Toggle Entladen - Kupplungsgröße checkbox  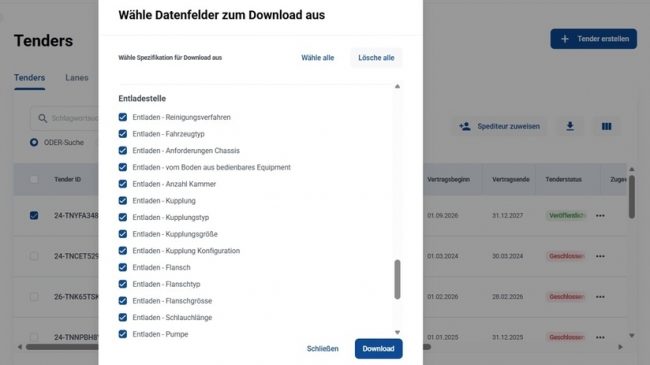pyautogui.click(x=123, y=234)
